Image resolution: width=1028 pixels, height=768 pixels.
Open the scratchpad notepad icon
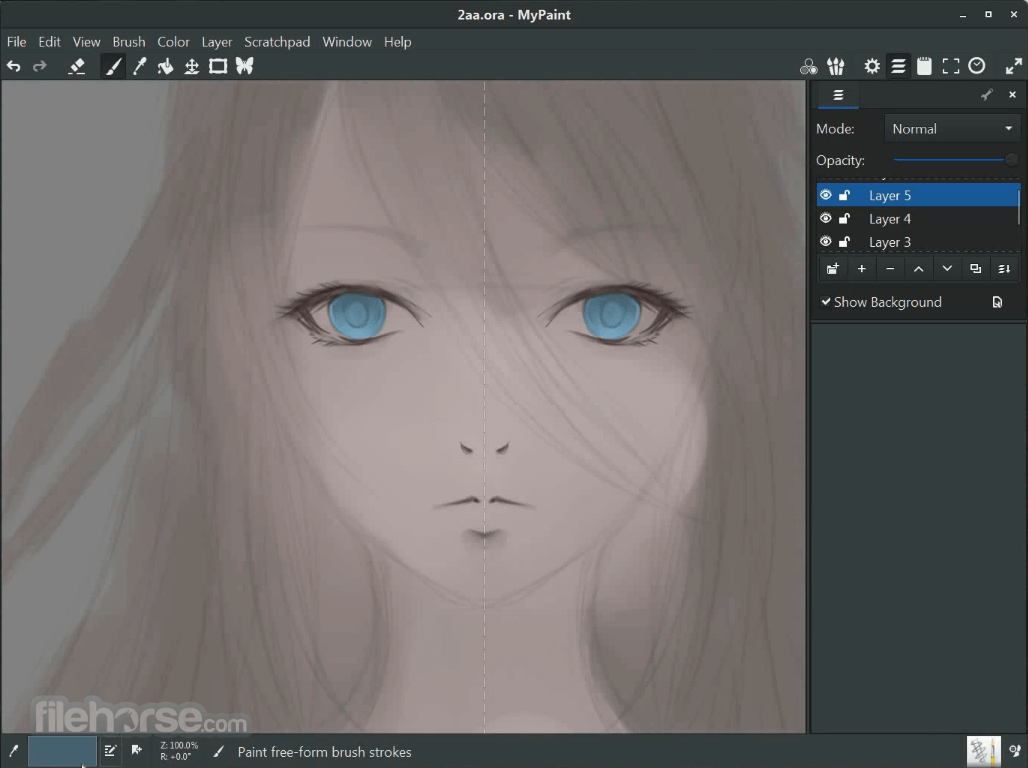coord(924,66)
